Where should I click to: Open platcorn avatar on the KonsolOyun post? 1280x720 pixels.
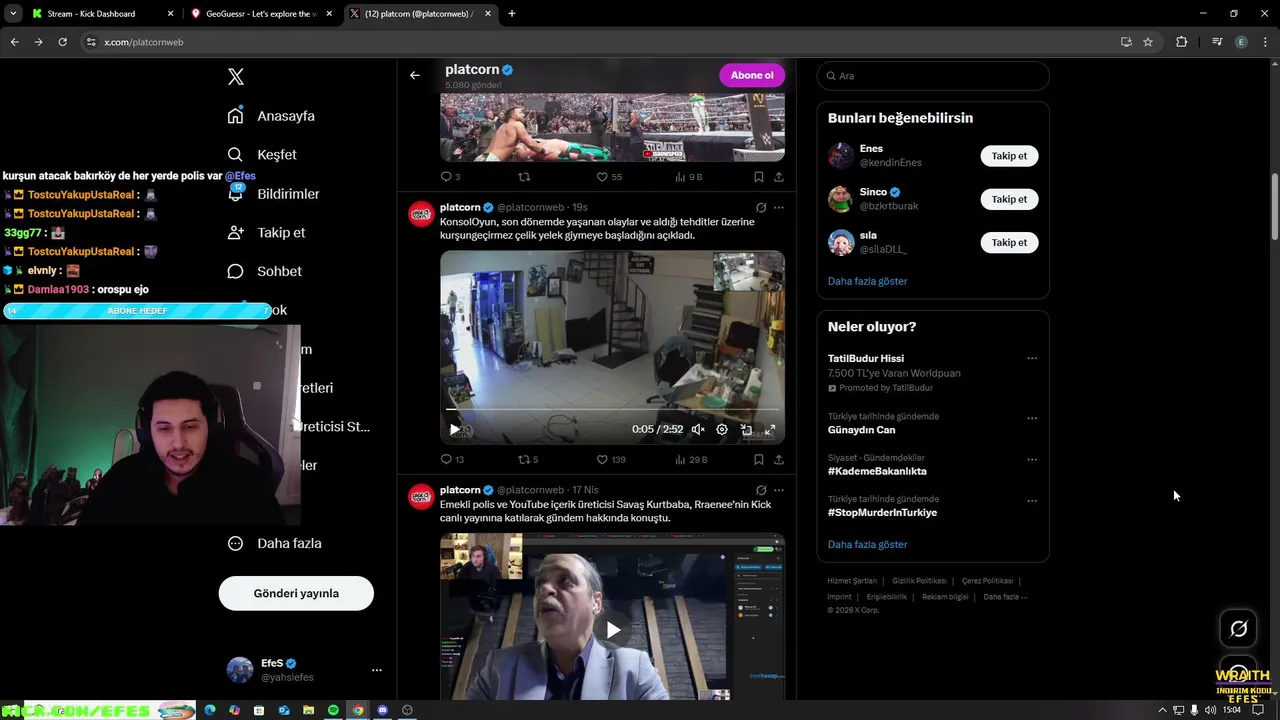pos(421,214)
